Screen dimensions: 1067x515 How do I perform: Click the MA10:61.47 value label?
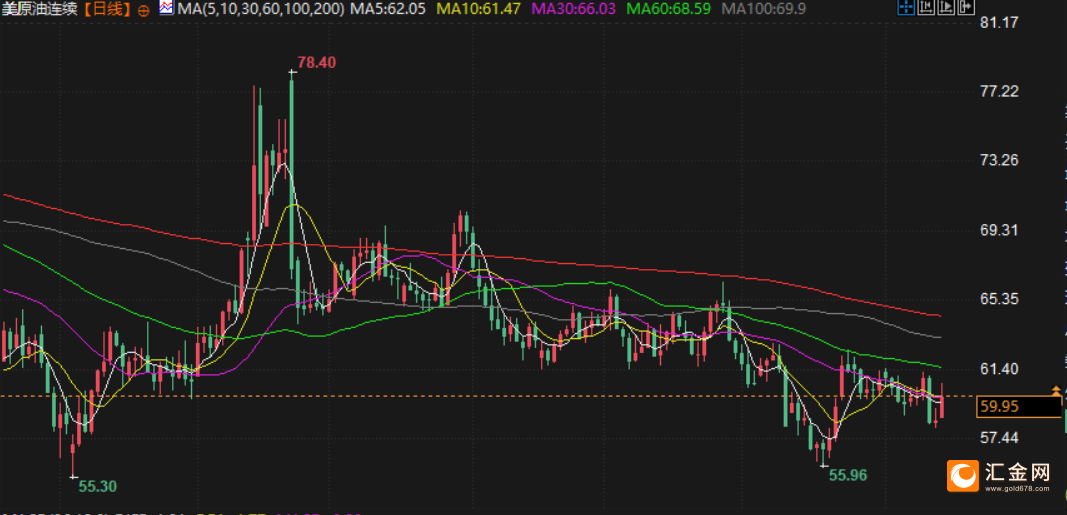[478, 10]
